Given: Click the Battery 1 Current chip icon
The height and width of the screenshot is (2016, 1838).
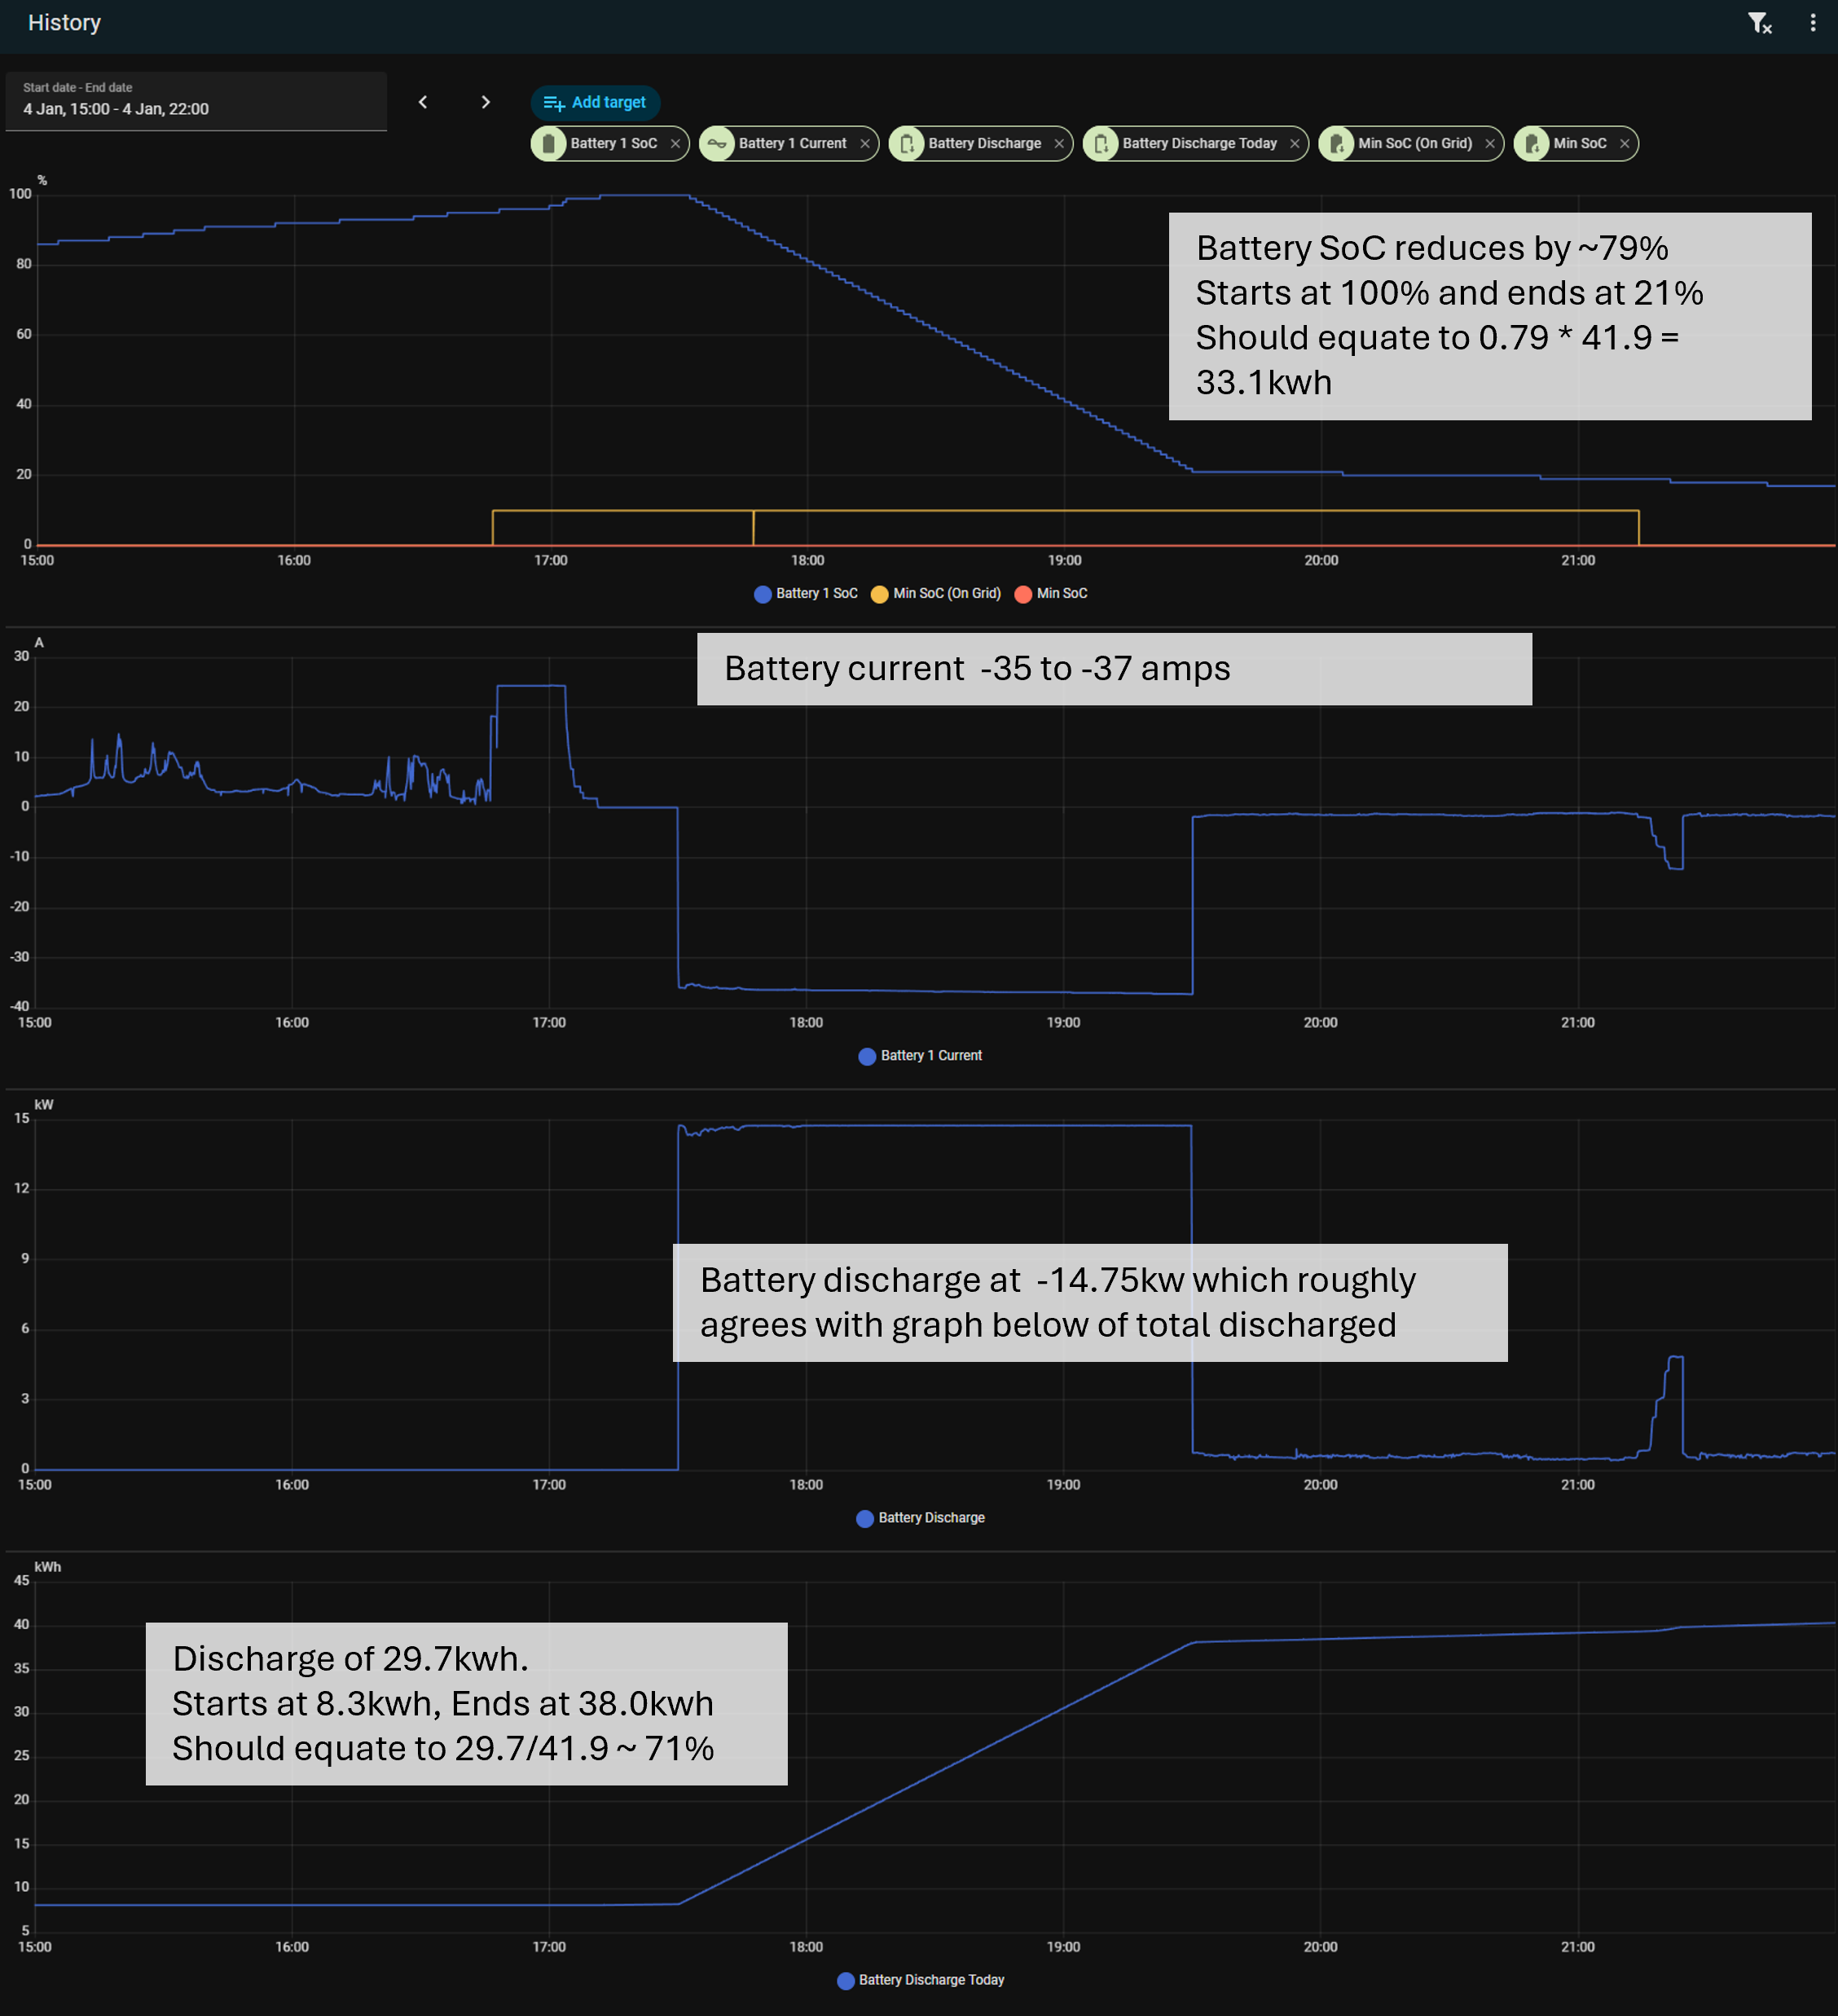Looking at the screenshot, I should pyautogui.click(x=717, y=143).
